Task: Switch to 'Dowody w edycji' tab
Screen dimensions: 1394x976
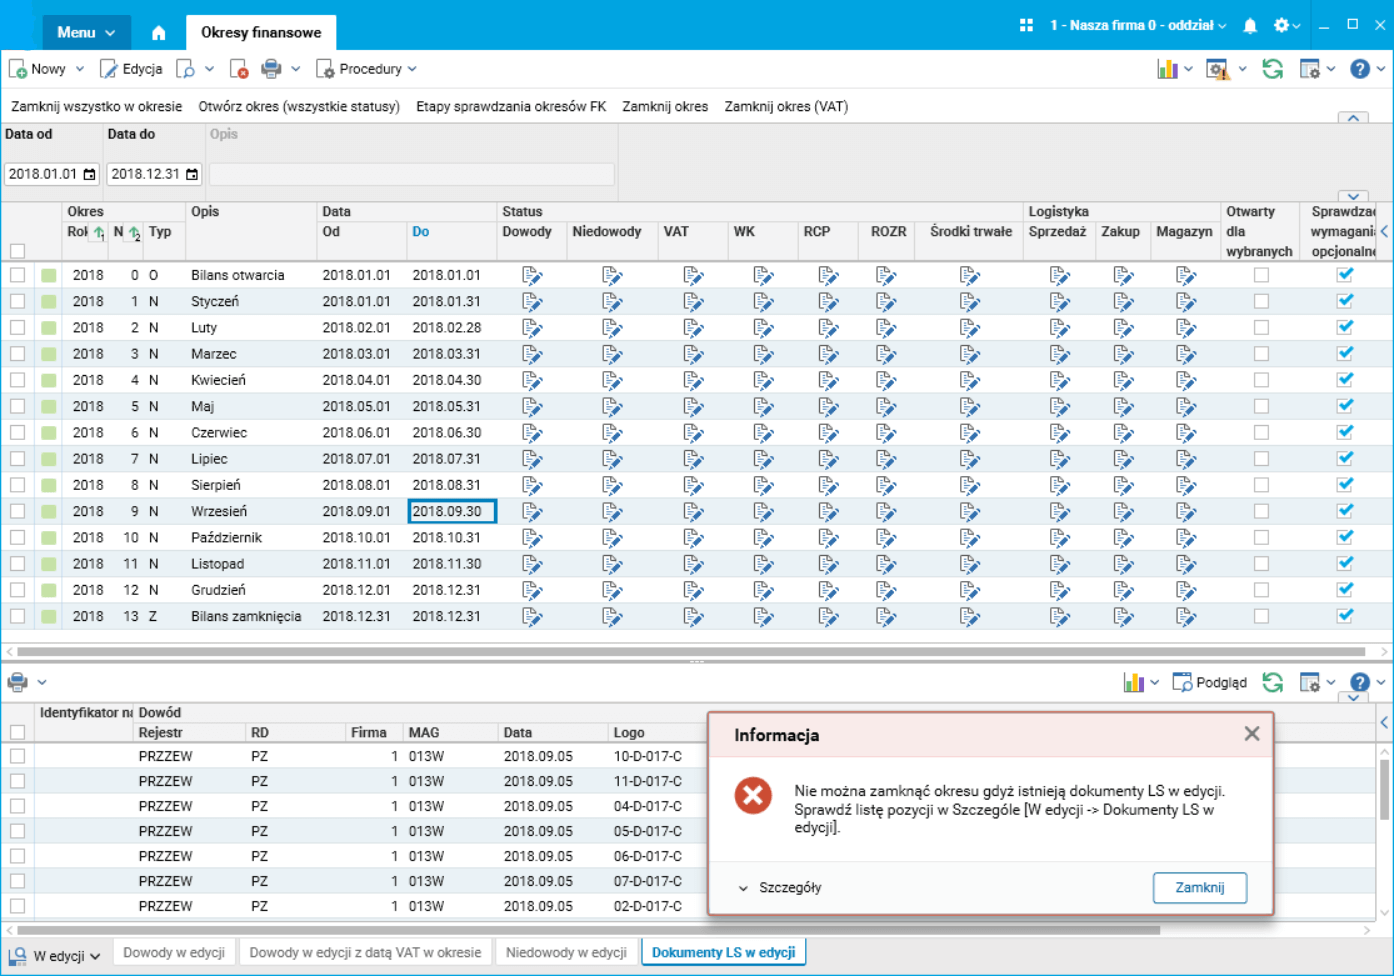Action: pos(174,953)
